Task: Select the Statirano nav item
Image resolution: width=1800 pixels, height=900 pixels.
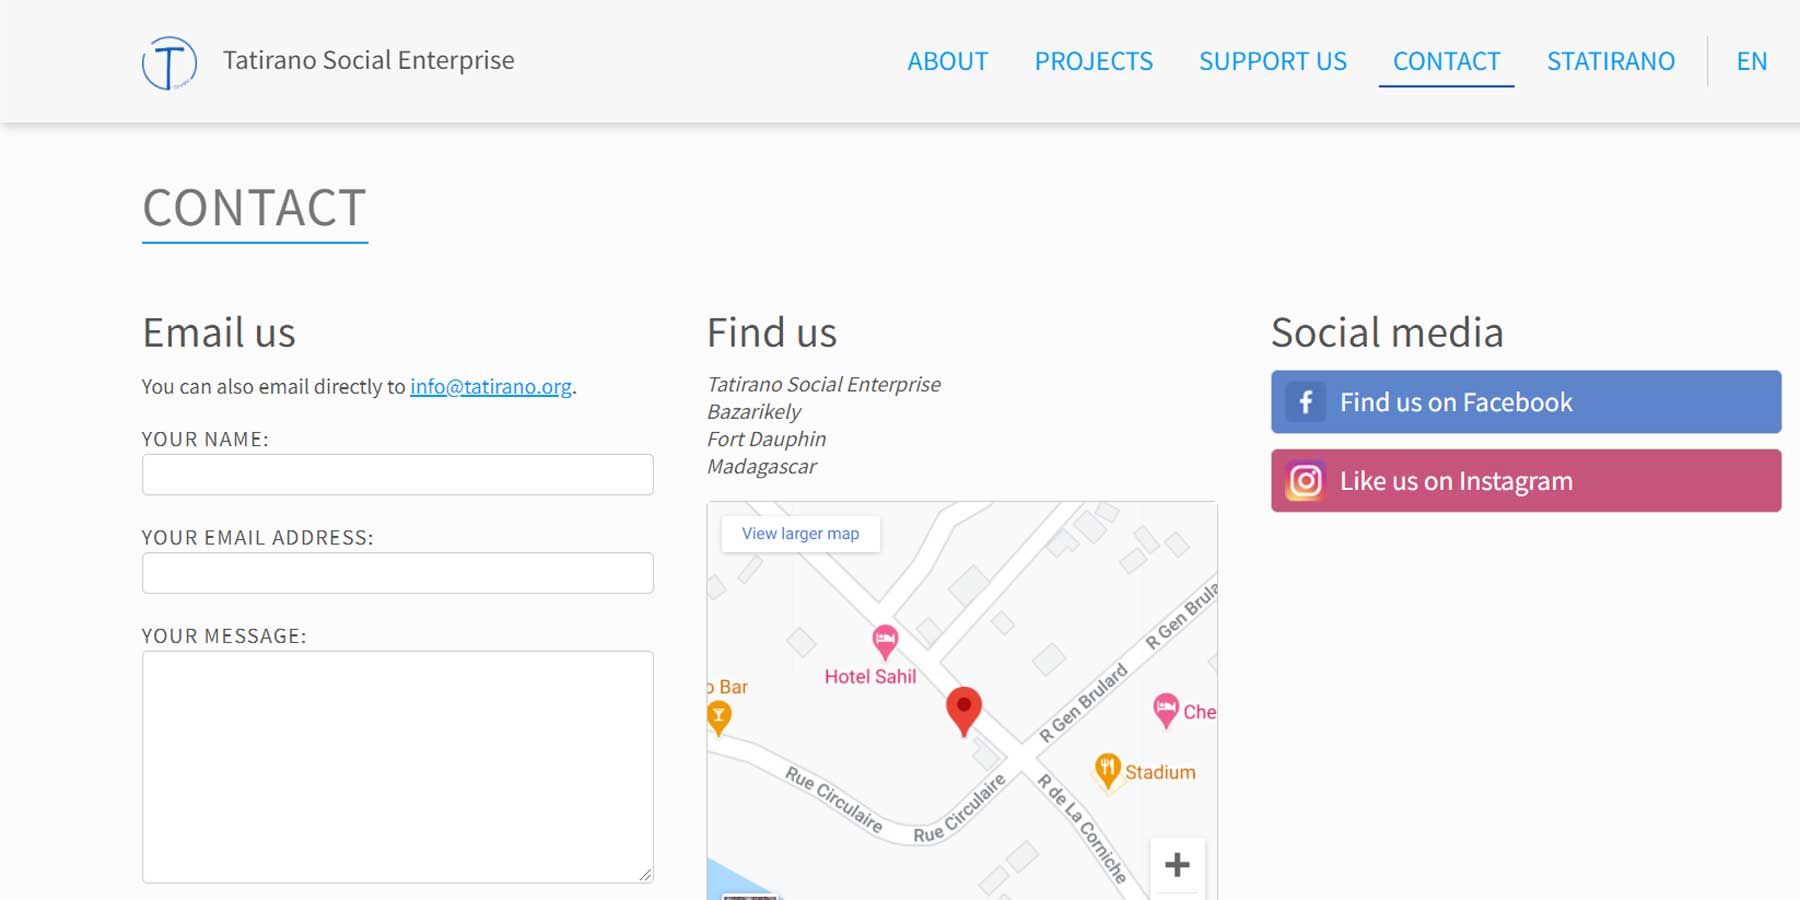Action: pyautogui.click(x=1610, y=61)
